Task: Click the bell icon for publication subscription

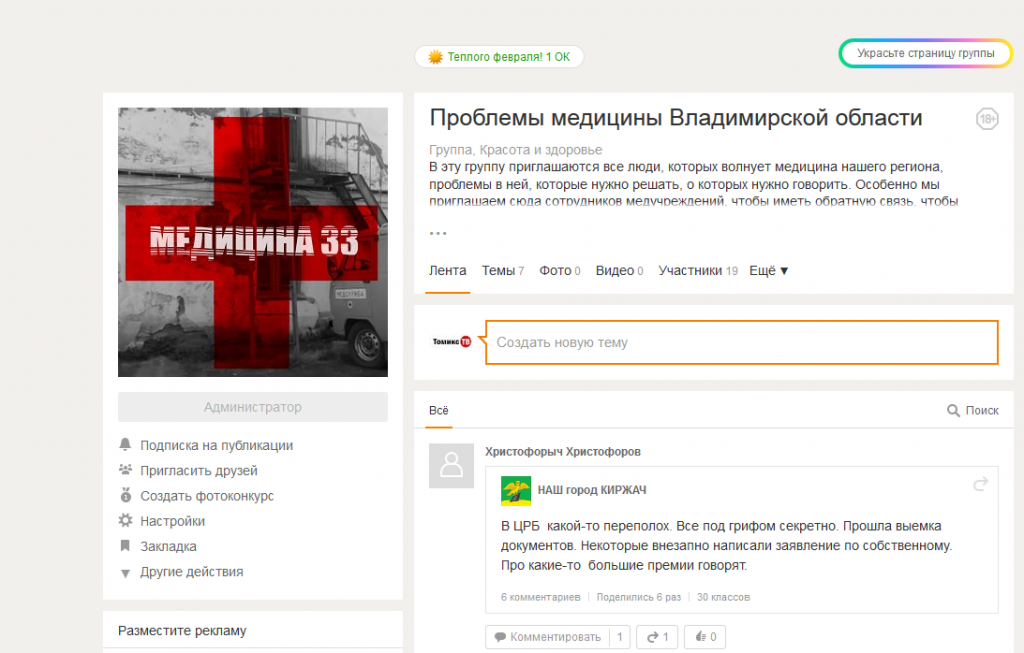Action: click(125, 445)
